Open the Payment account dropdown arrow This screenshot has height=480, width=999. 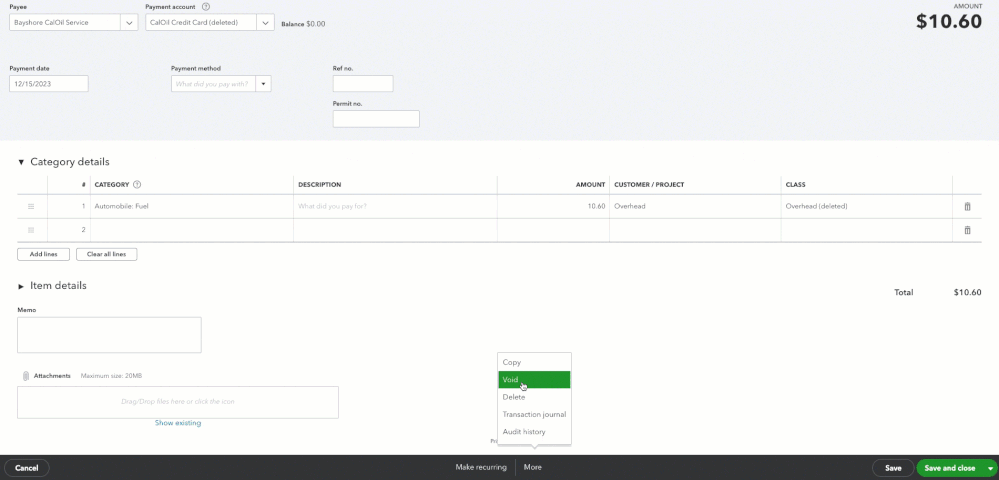click(266, 23)
